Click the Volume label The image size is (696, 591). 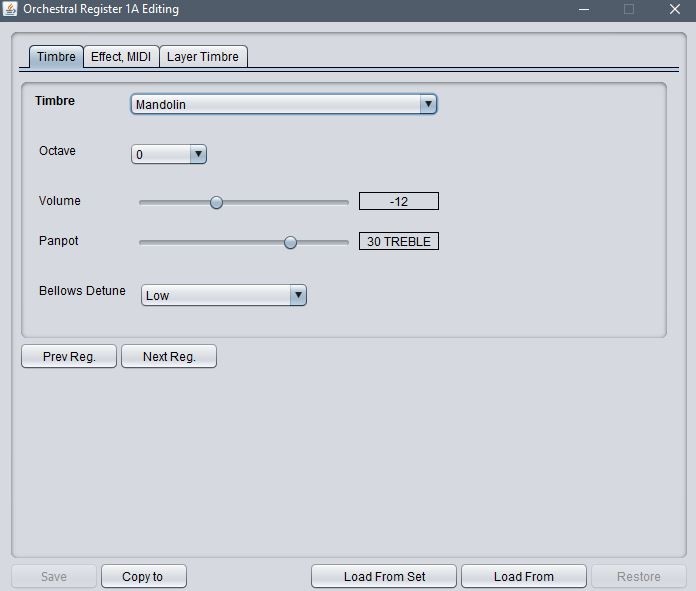[59, 201]
